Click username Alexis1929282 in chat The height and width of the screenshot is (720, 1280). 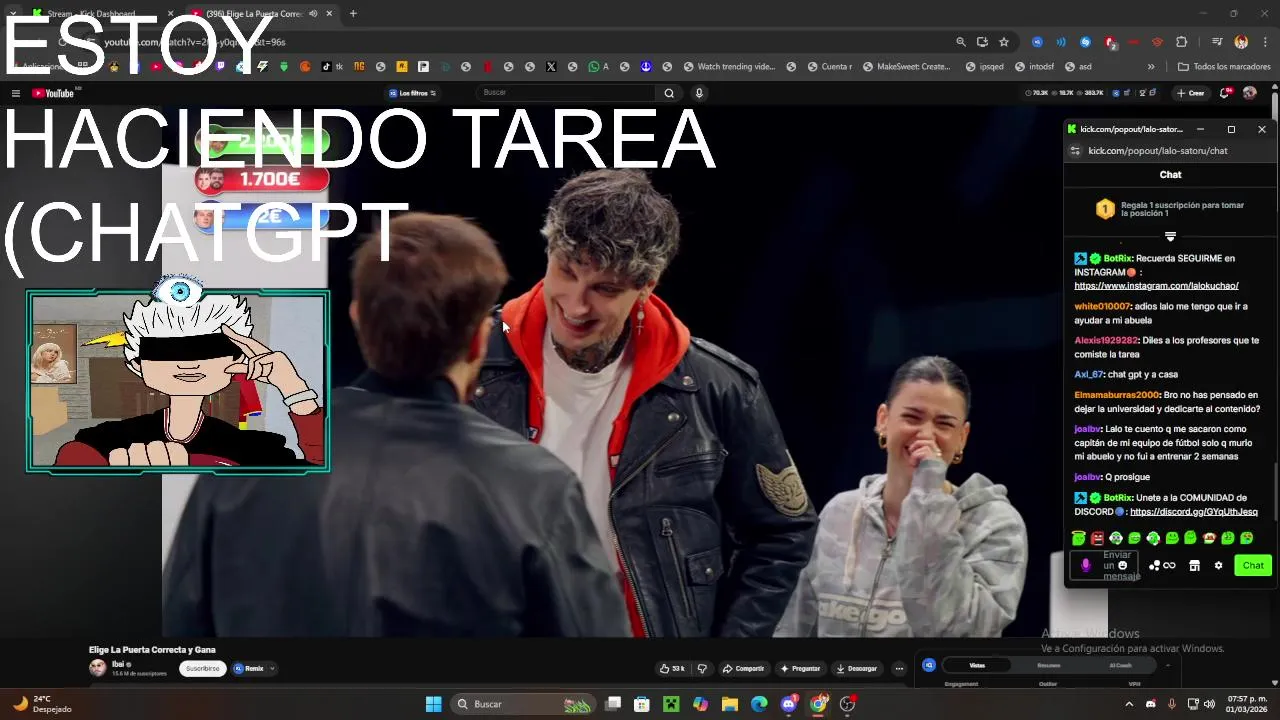1106,340
